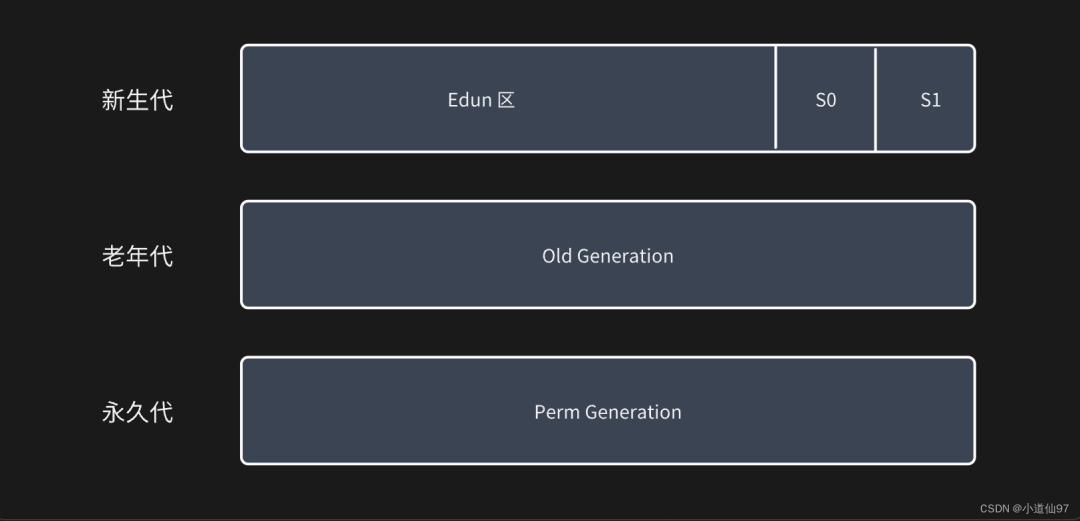Click the 永久代 label
The width and height of the screenshot is (1080, 521).
point(137,412)
